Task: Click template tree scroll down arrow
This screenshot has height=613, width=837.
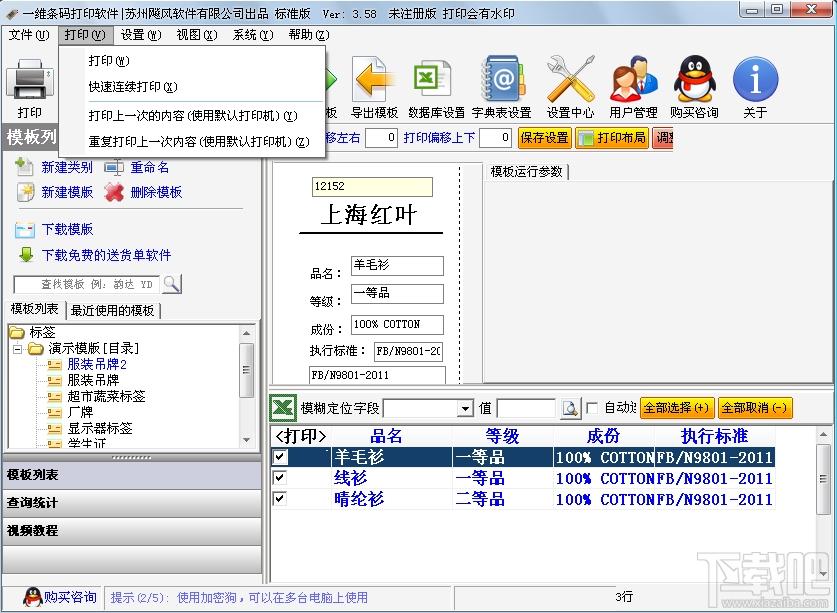Action: (x=246, y=440)
